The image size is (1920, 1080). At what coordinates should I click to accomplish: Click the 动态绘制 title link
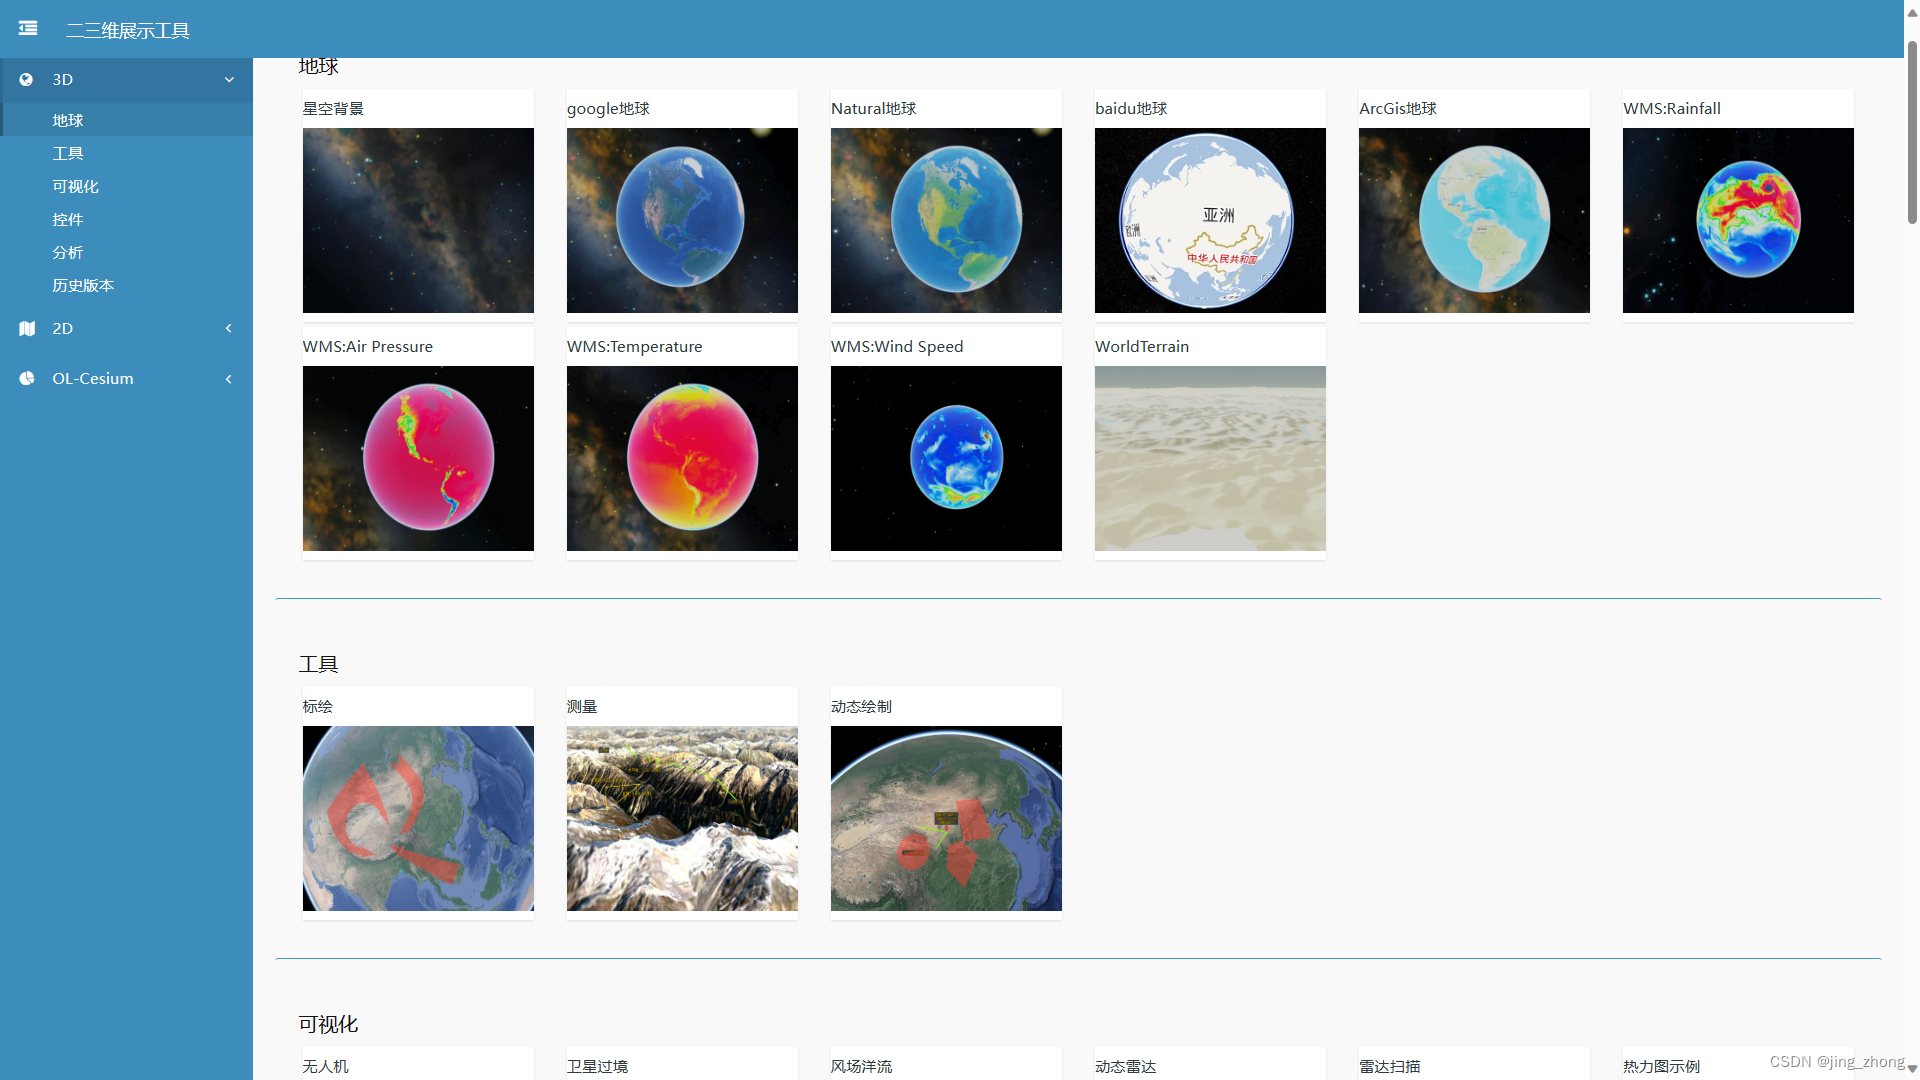point(861,707)
